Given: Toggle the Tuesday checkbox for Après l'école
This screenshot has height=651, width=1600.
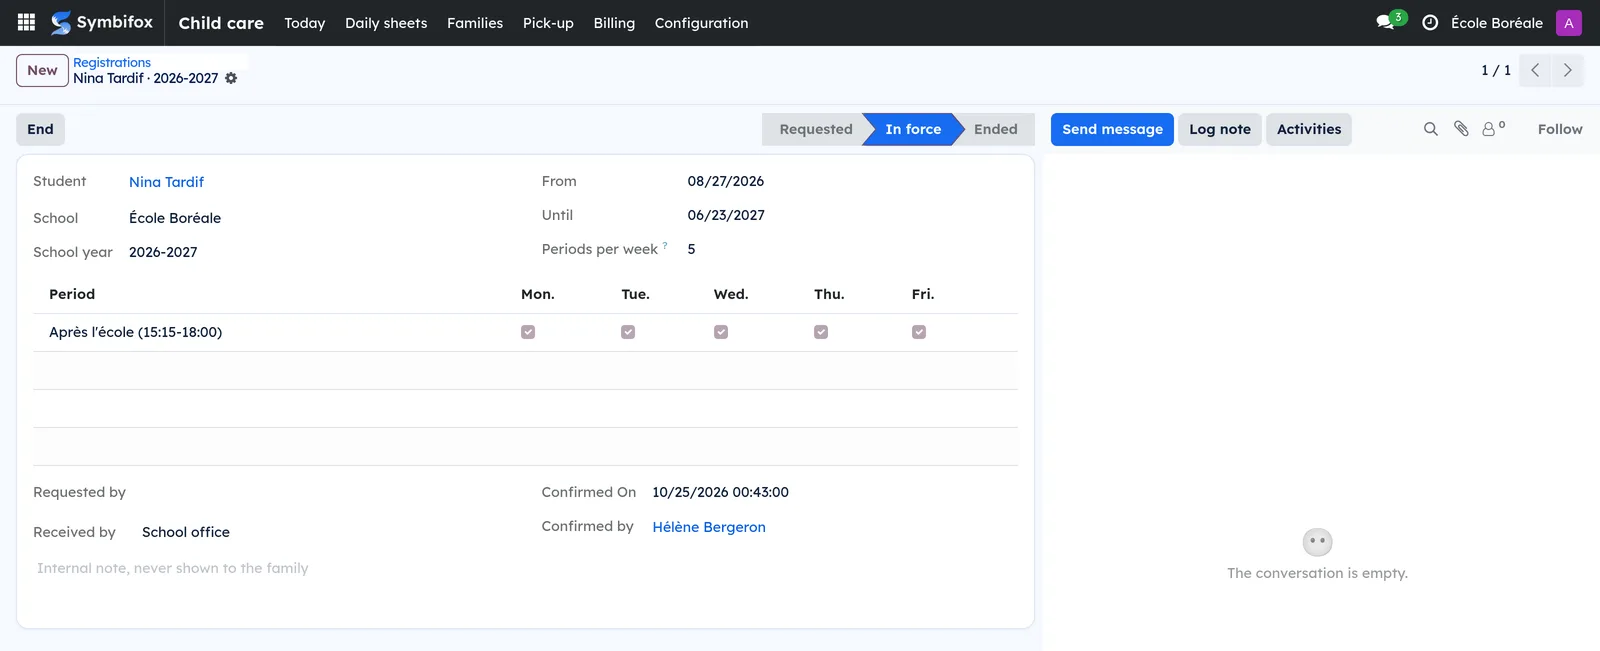Looking at the screenshot, I should 628,332.
